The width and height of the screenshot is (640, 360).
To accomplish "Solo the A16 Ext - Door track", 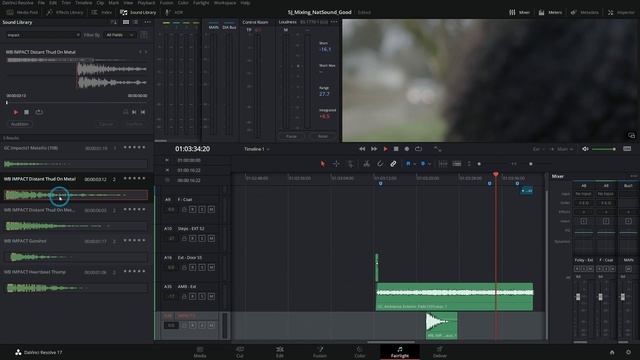I will point(202,267).
